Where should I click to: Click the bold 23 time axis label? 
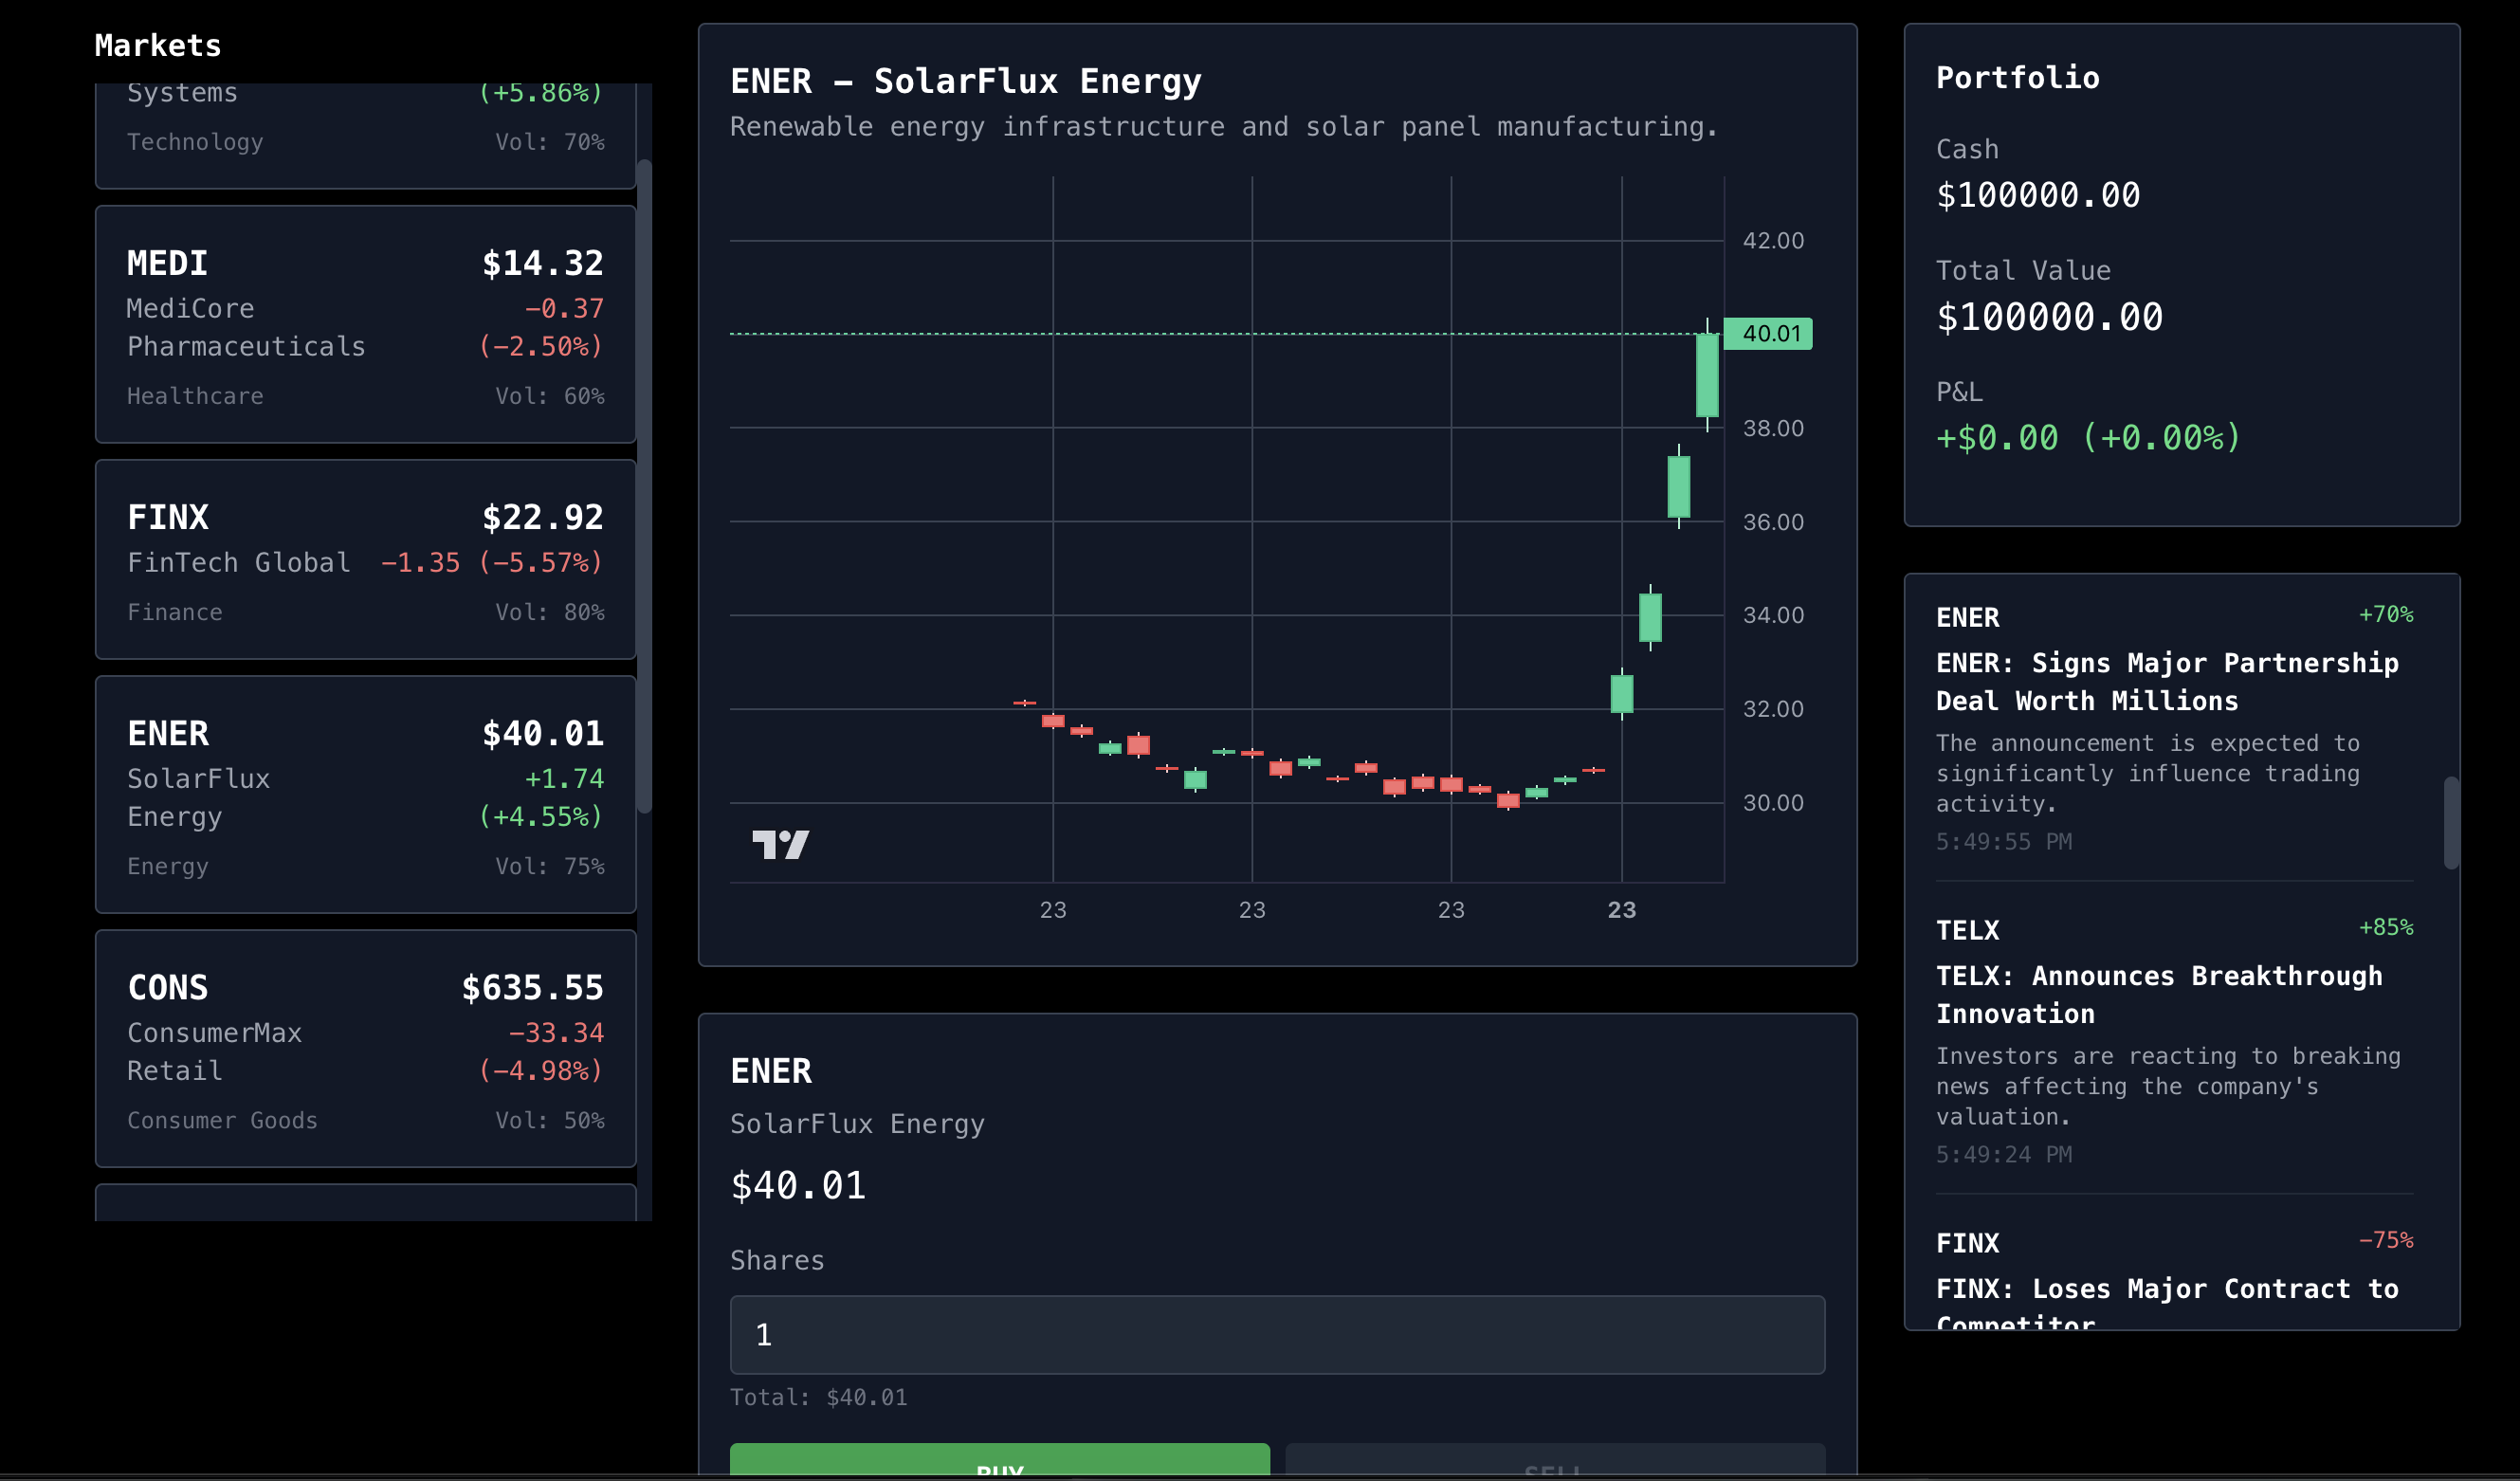pos(1621,911)
